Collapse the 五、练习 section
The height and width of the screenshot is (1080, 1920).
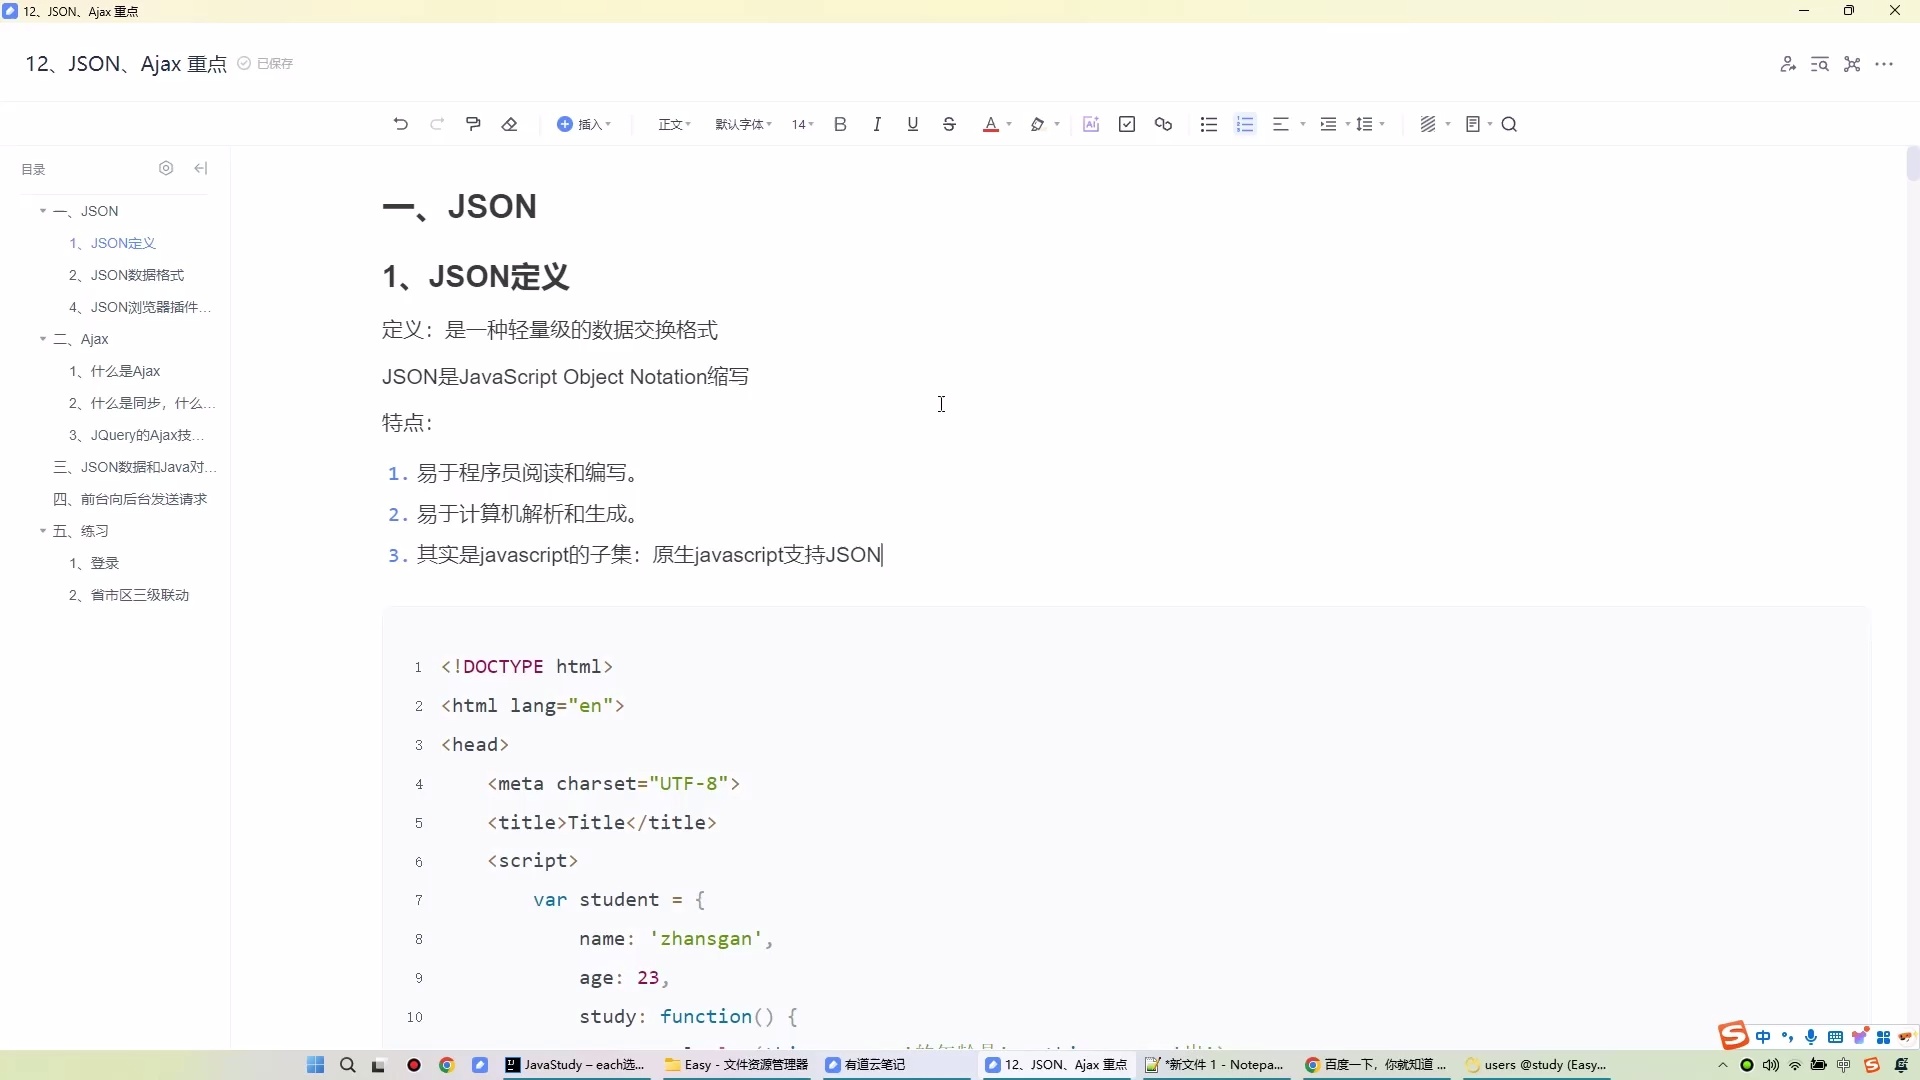43,530
